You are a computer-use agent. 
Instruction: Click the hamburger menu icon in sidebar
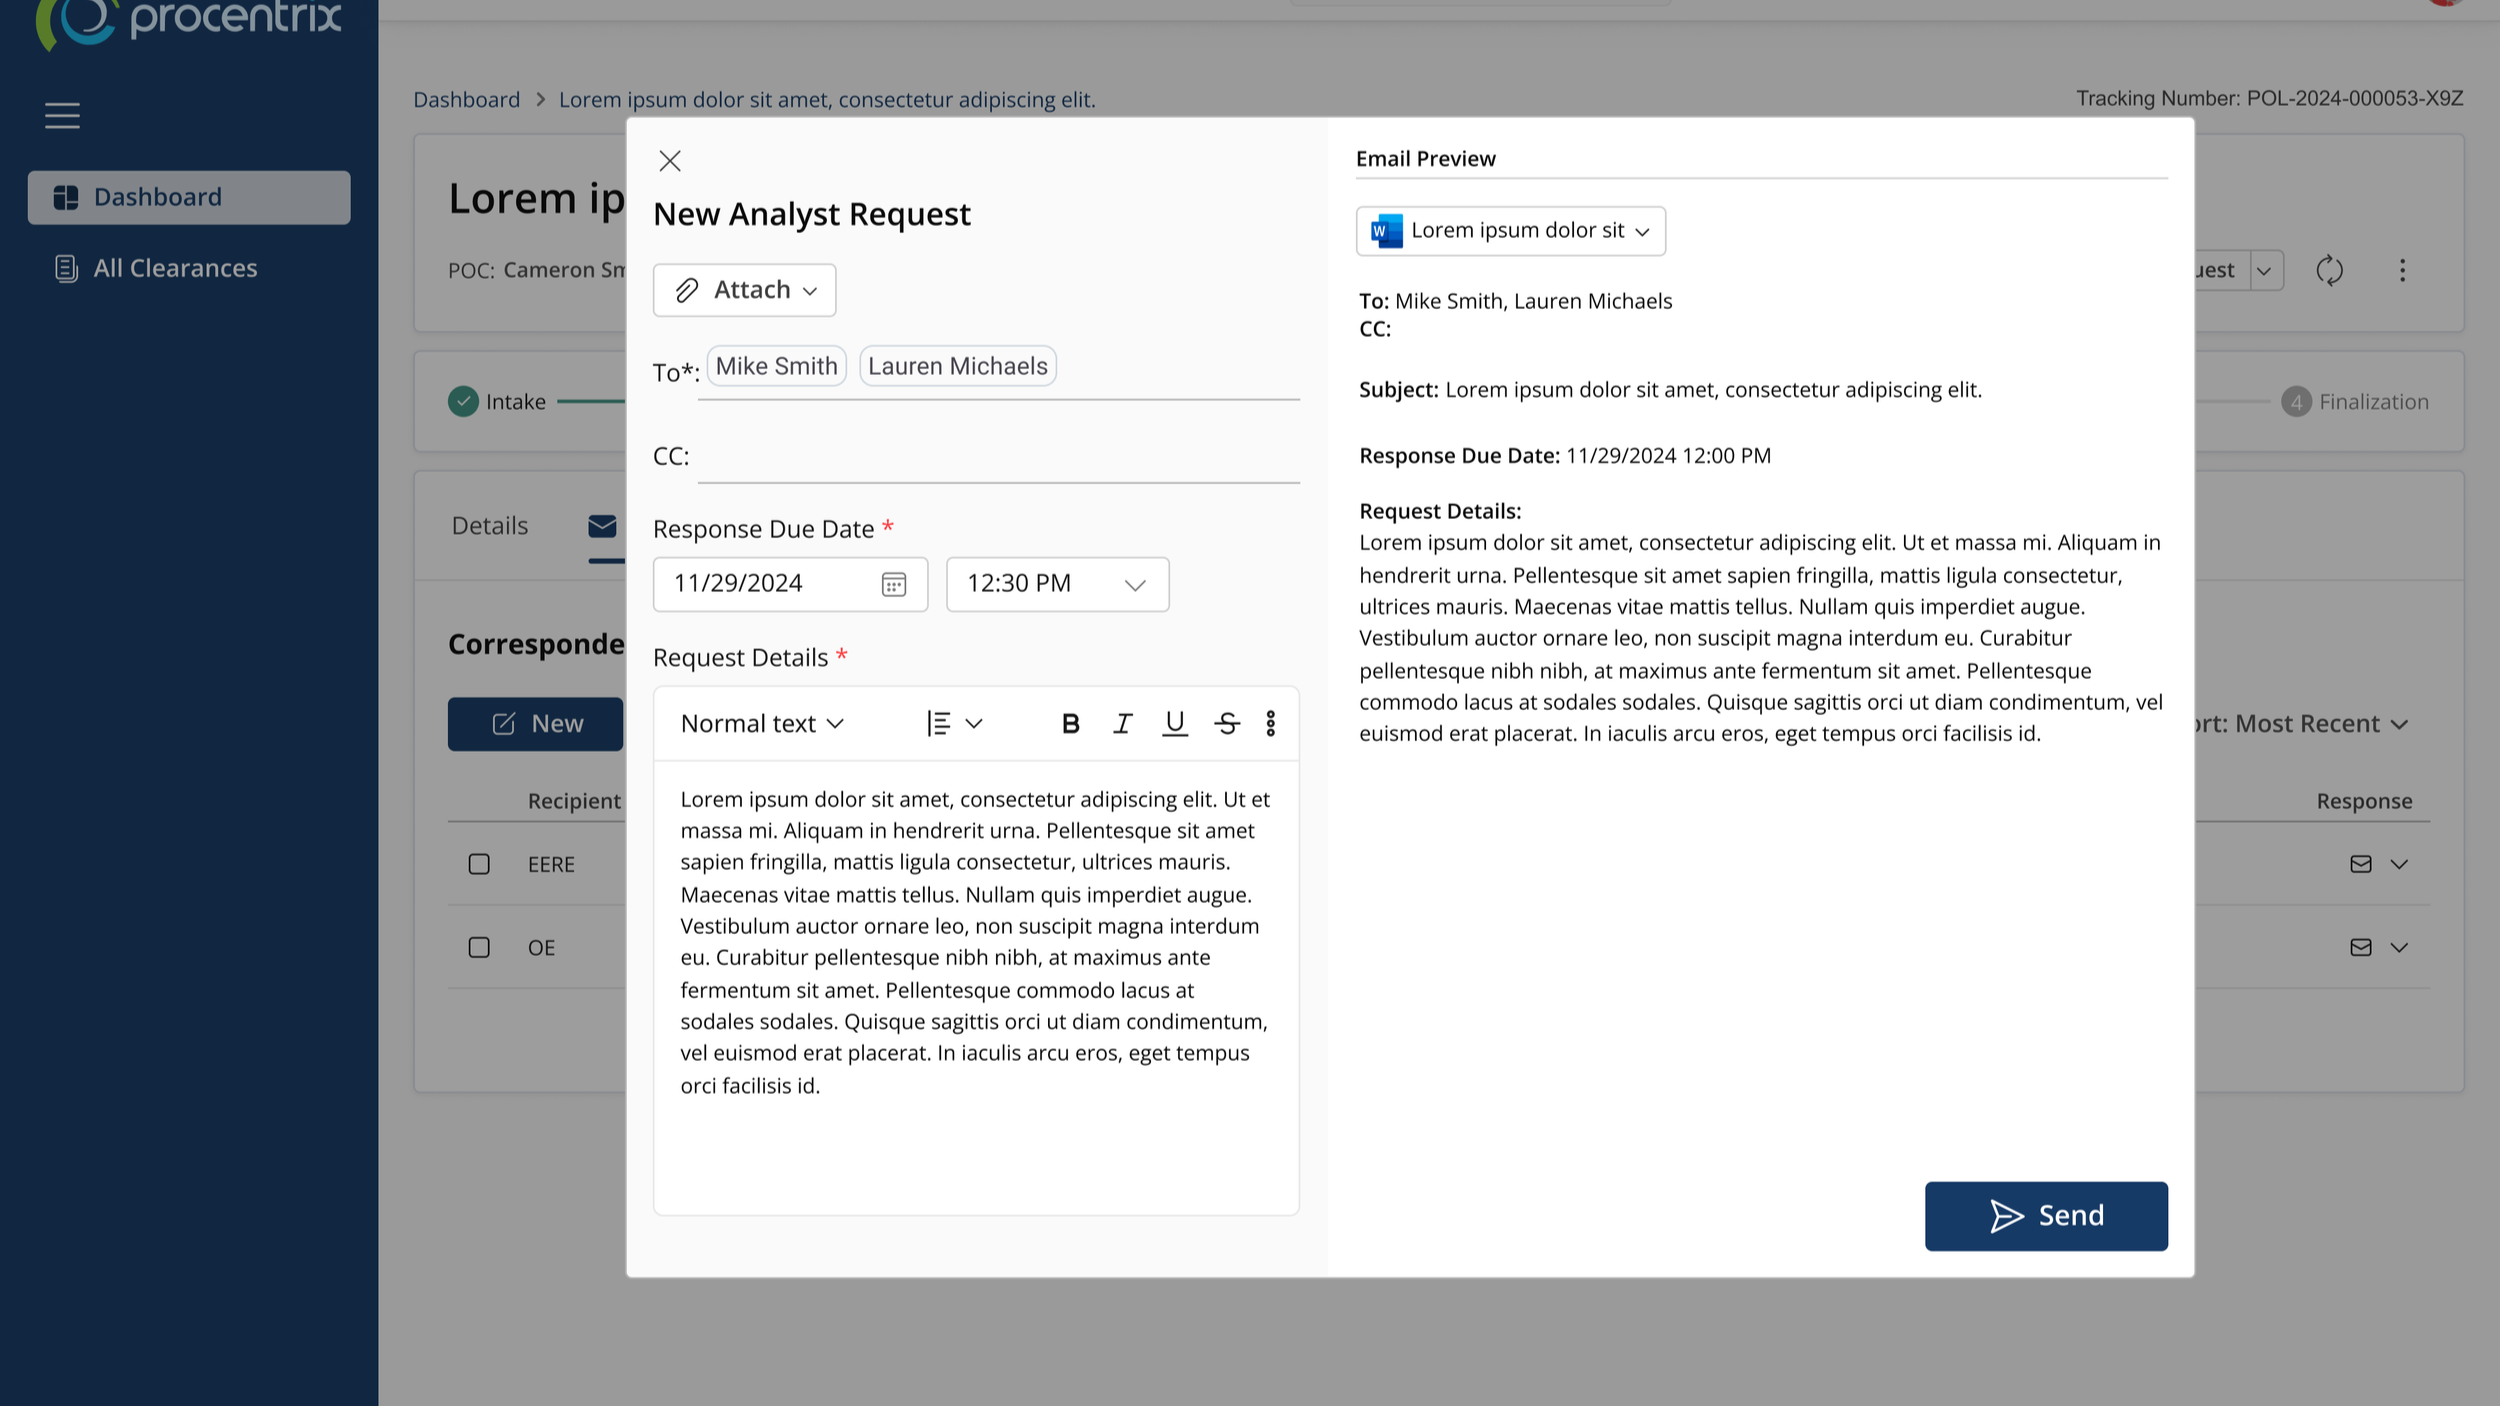(62, 116)
